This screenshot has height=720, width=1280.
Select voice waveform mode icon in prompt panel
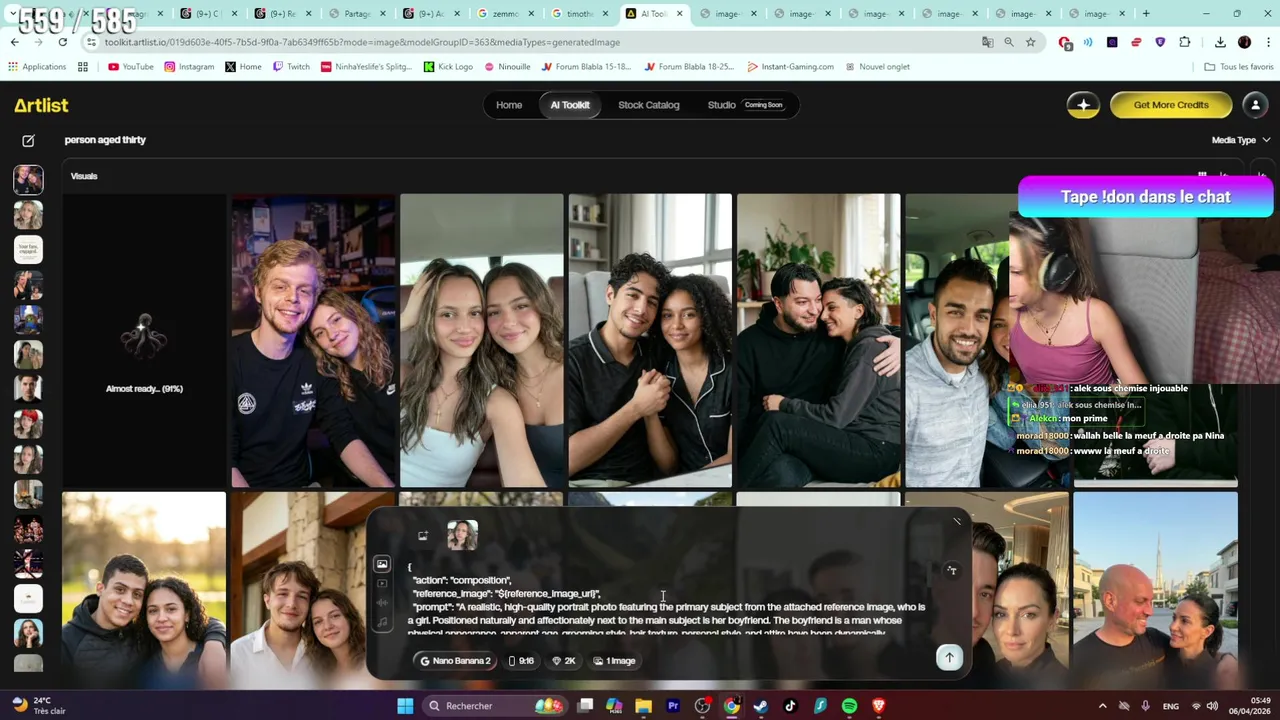(382, 603)
